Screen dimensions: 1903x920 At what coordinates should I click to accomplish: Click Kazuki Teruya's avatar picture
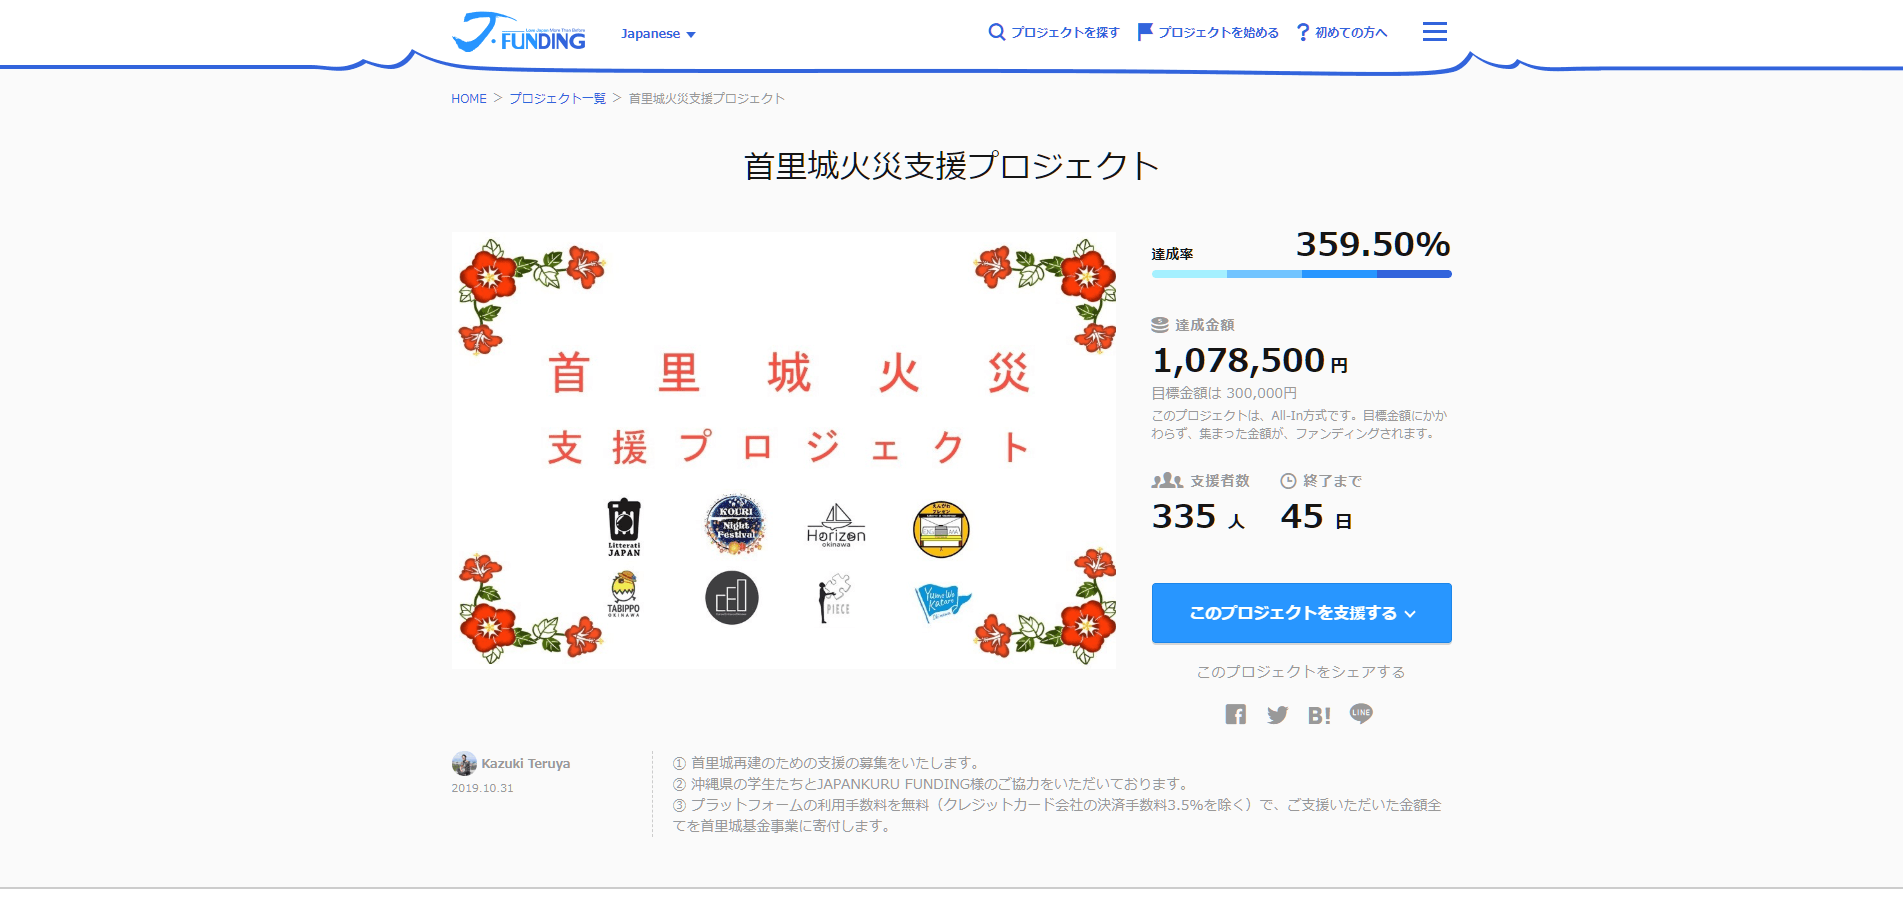pyautogui.click(x=464, y=764)
